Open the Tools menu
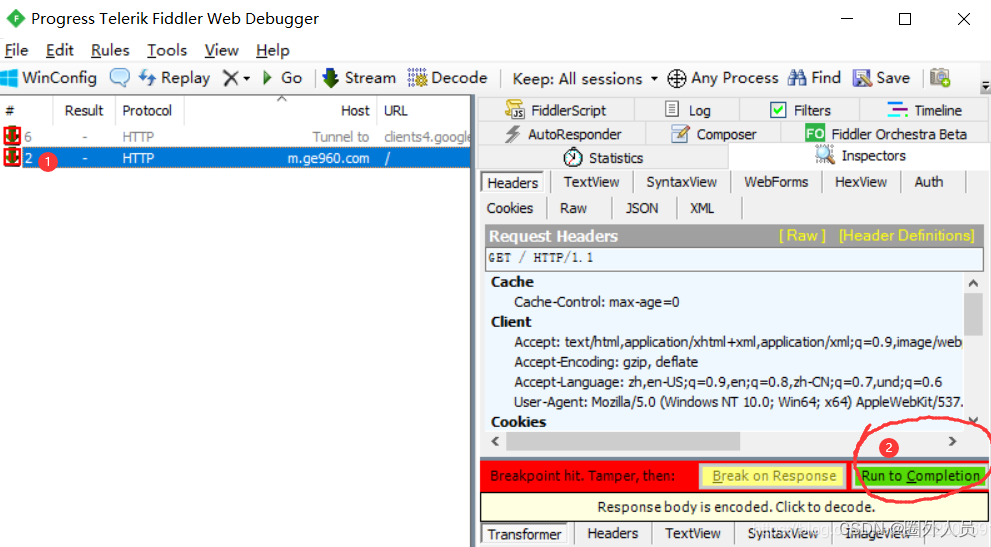991x547 pixels. coord(167,50)
